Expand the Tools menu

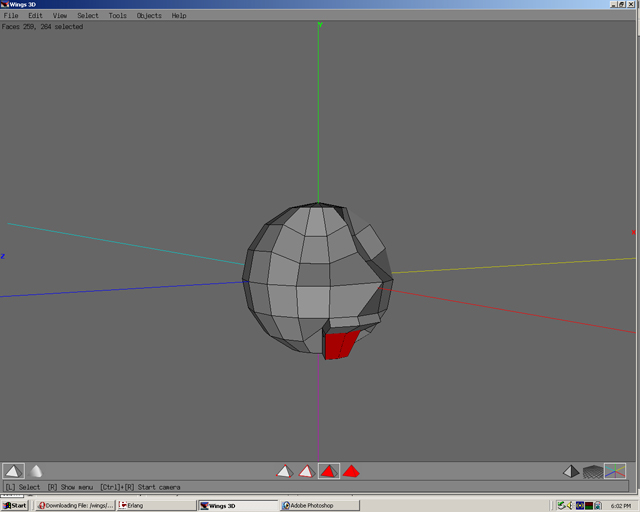tap(117, 16)
